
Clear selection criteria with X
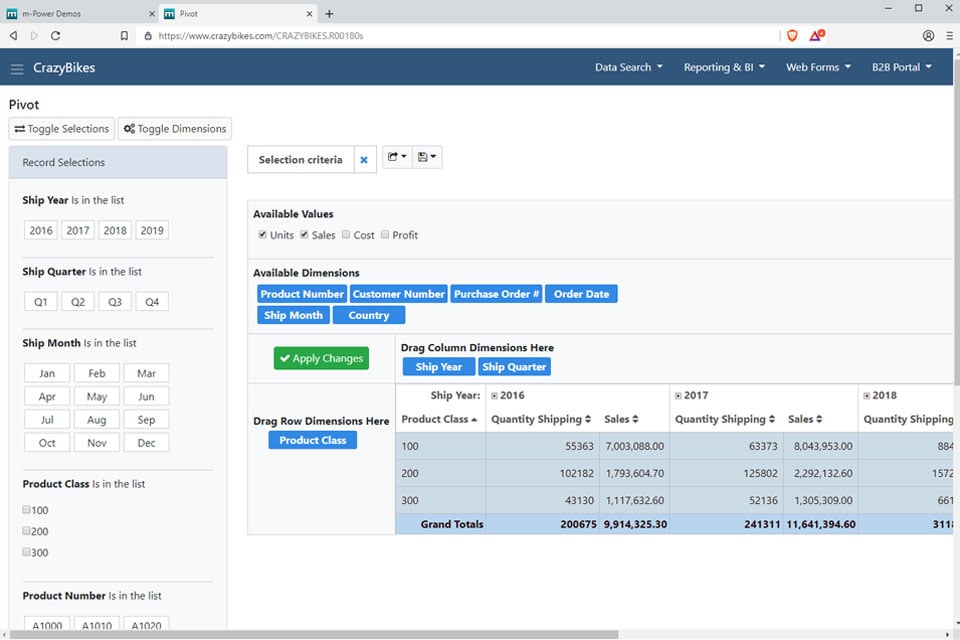(364, 160)
